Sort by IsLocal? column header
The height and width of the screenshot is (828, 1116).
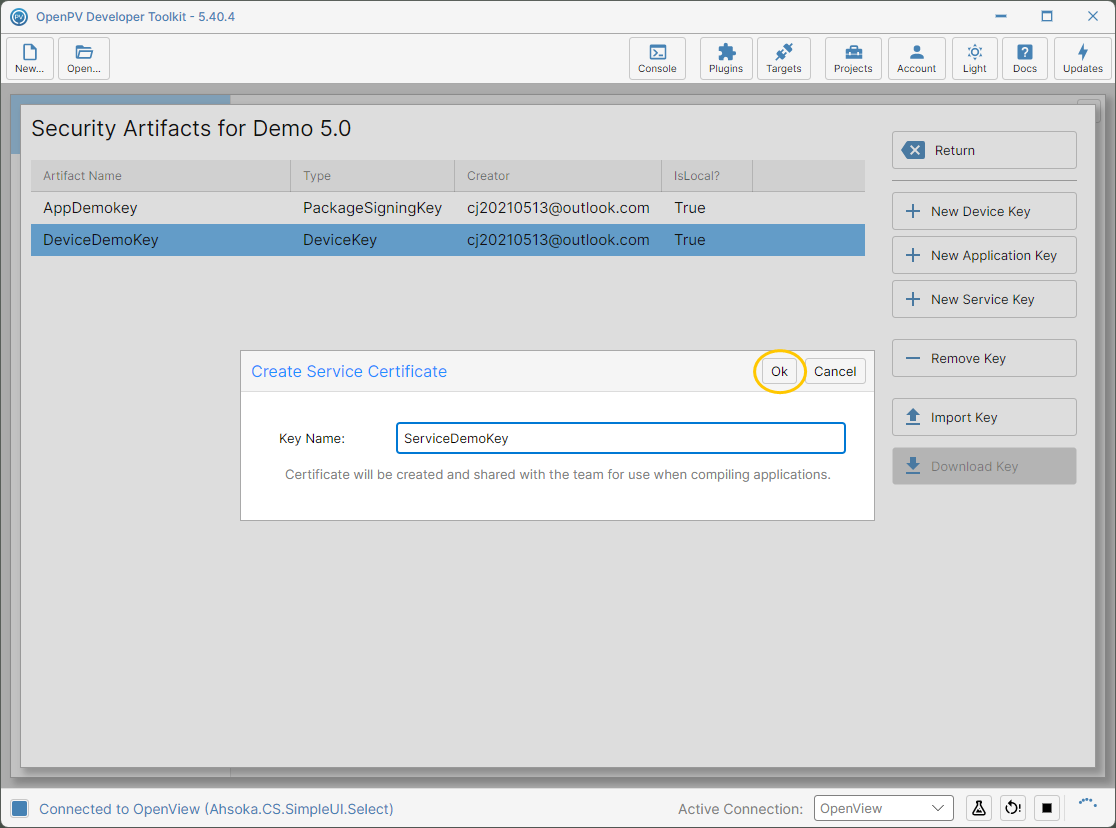tap(707, 176)
